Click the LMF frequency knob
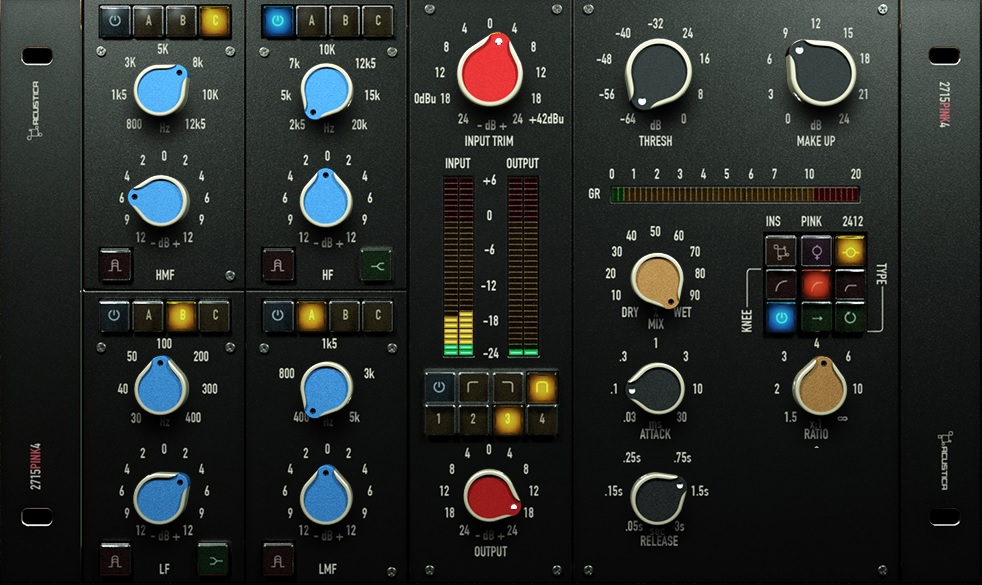Viewport: 982px width, 585px height. point(326,390)
